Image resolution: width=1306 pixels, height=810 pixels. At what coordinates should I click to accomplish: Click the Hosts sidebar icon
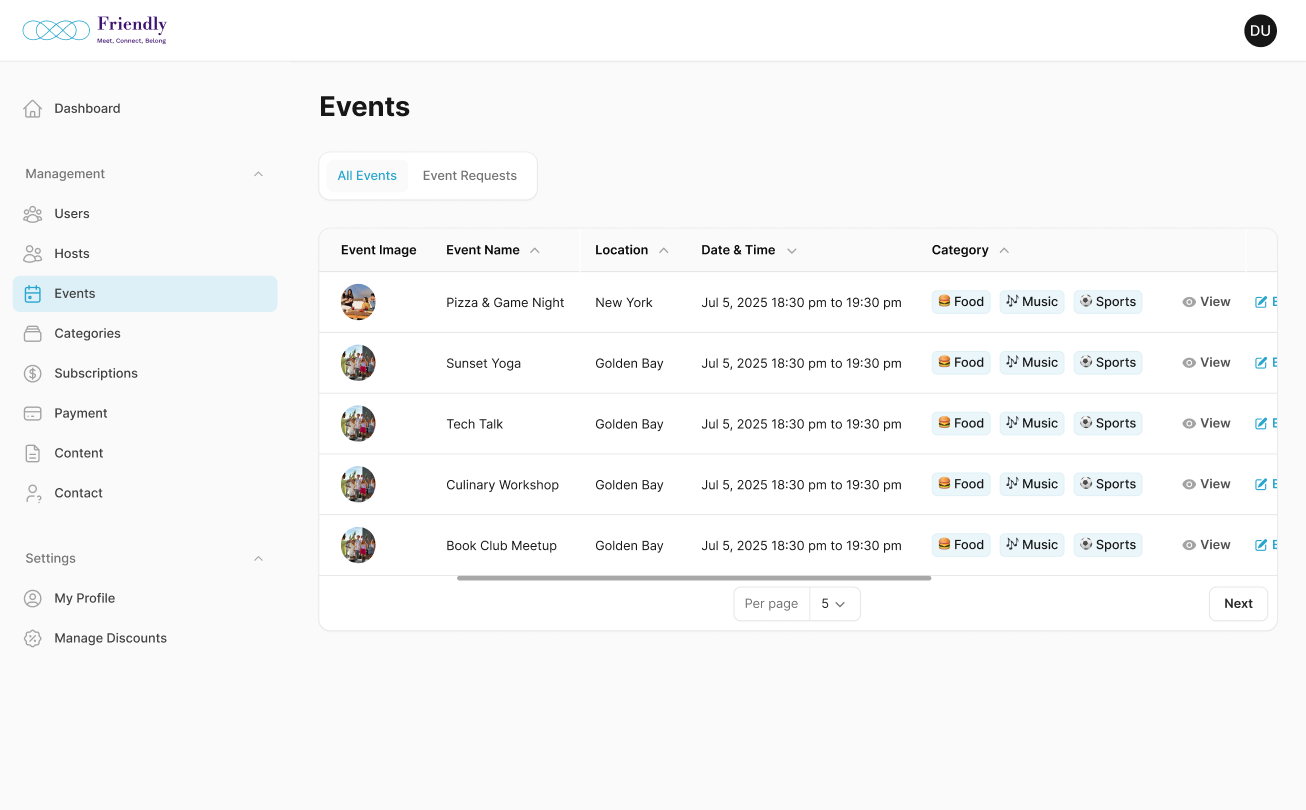click(33, 254)
